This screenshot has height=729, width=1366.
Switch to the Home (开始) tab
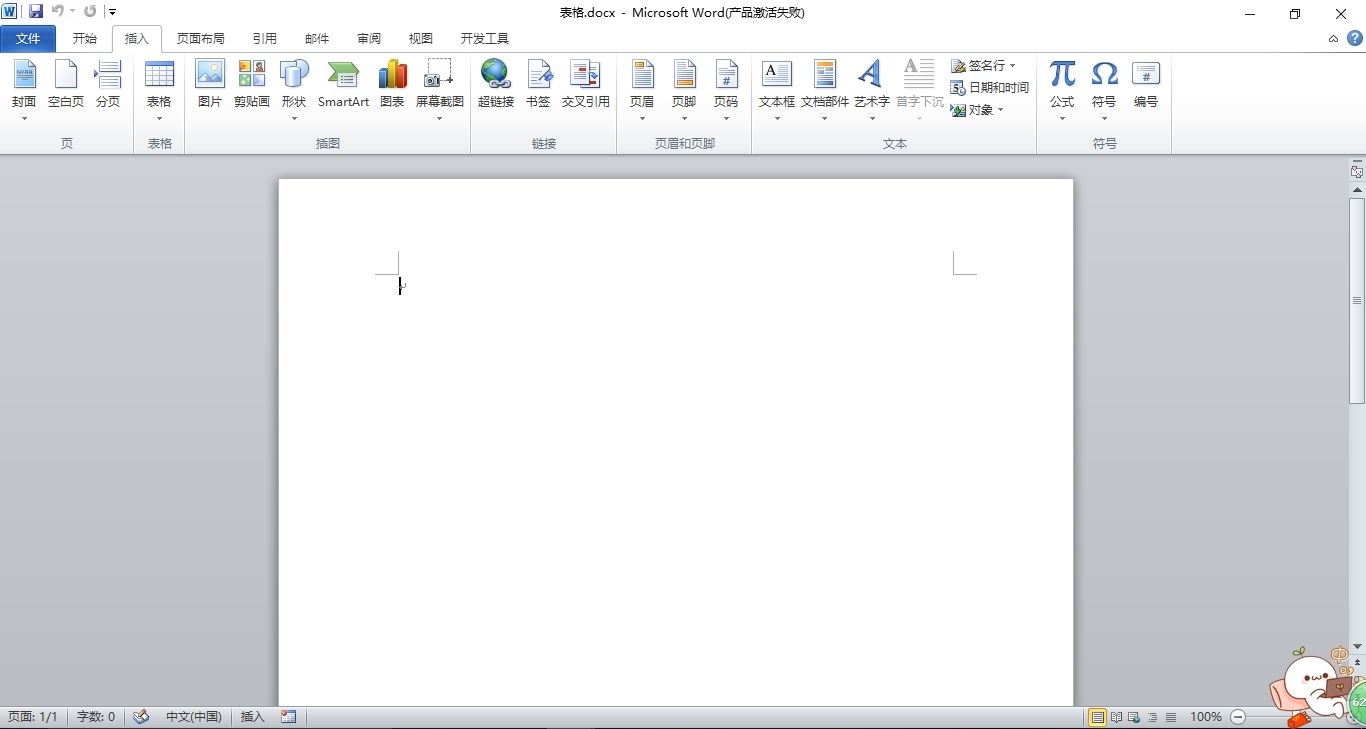(x=85, y=39)
